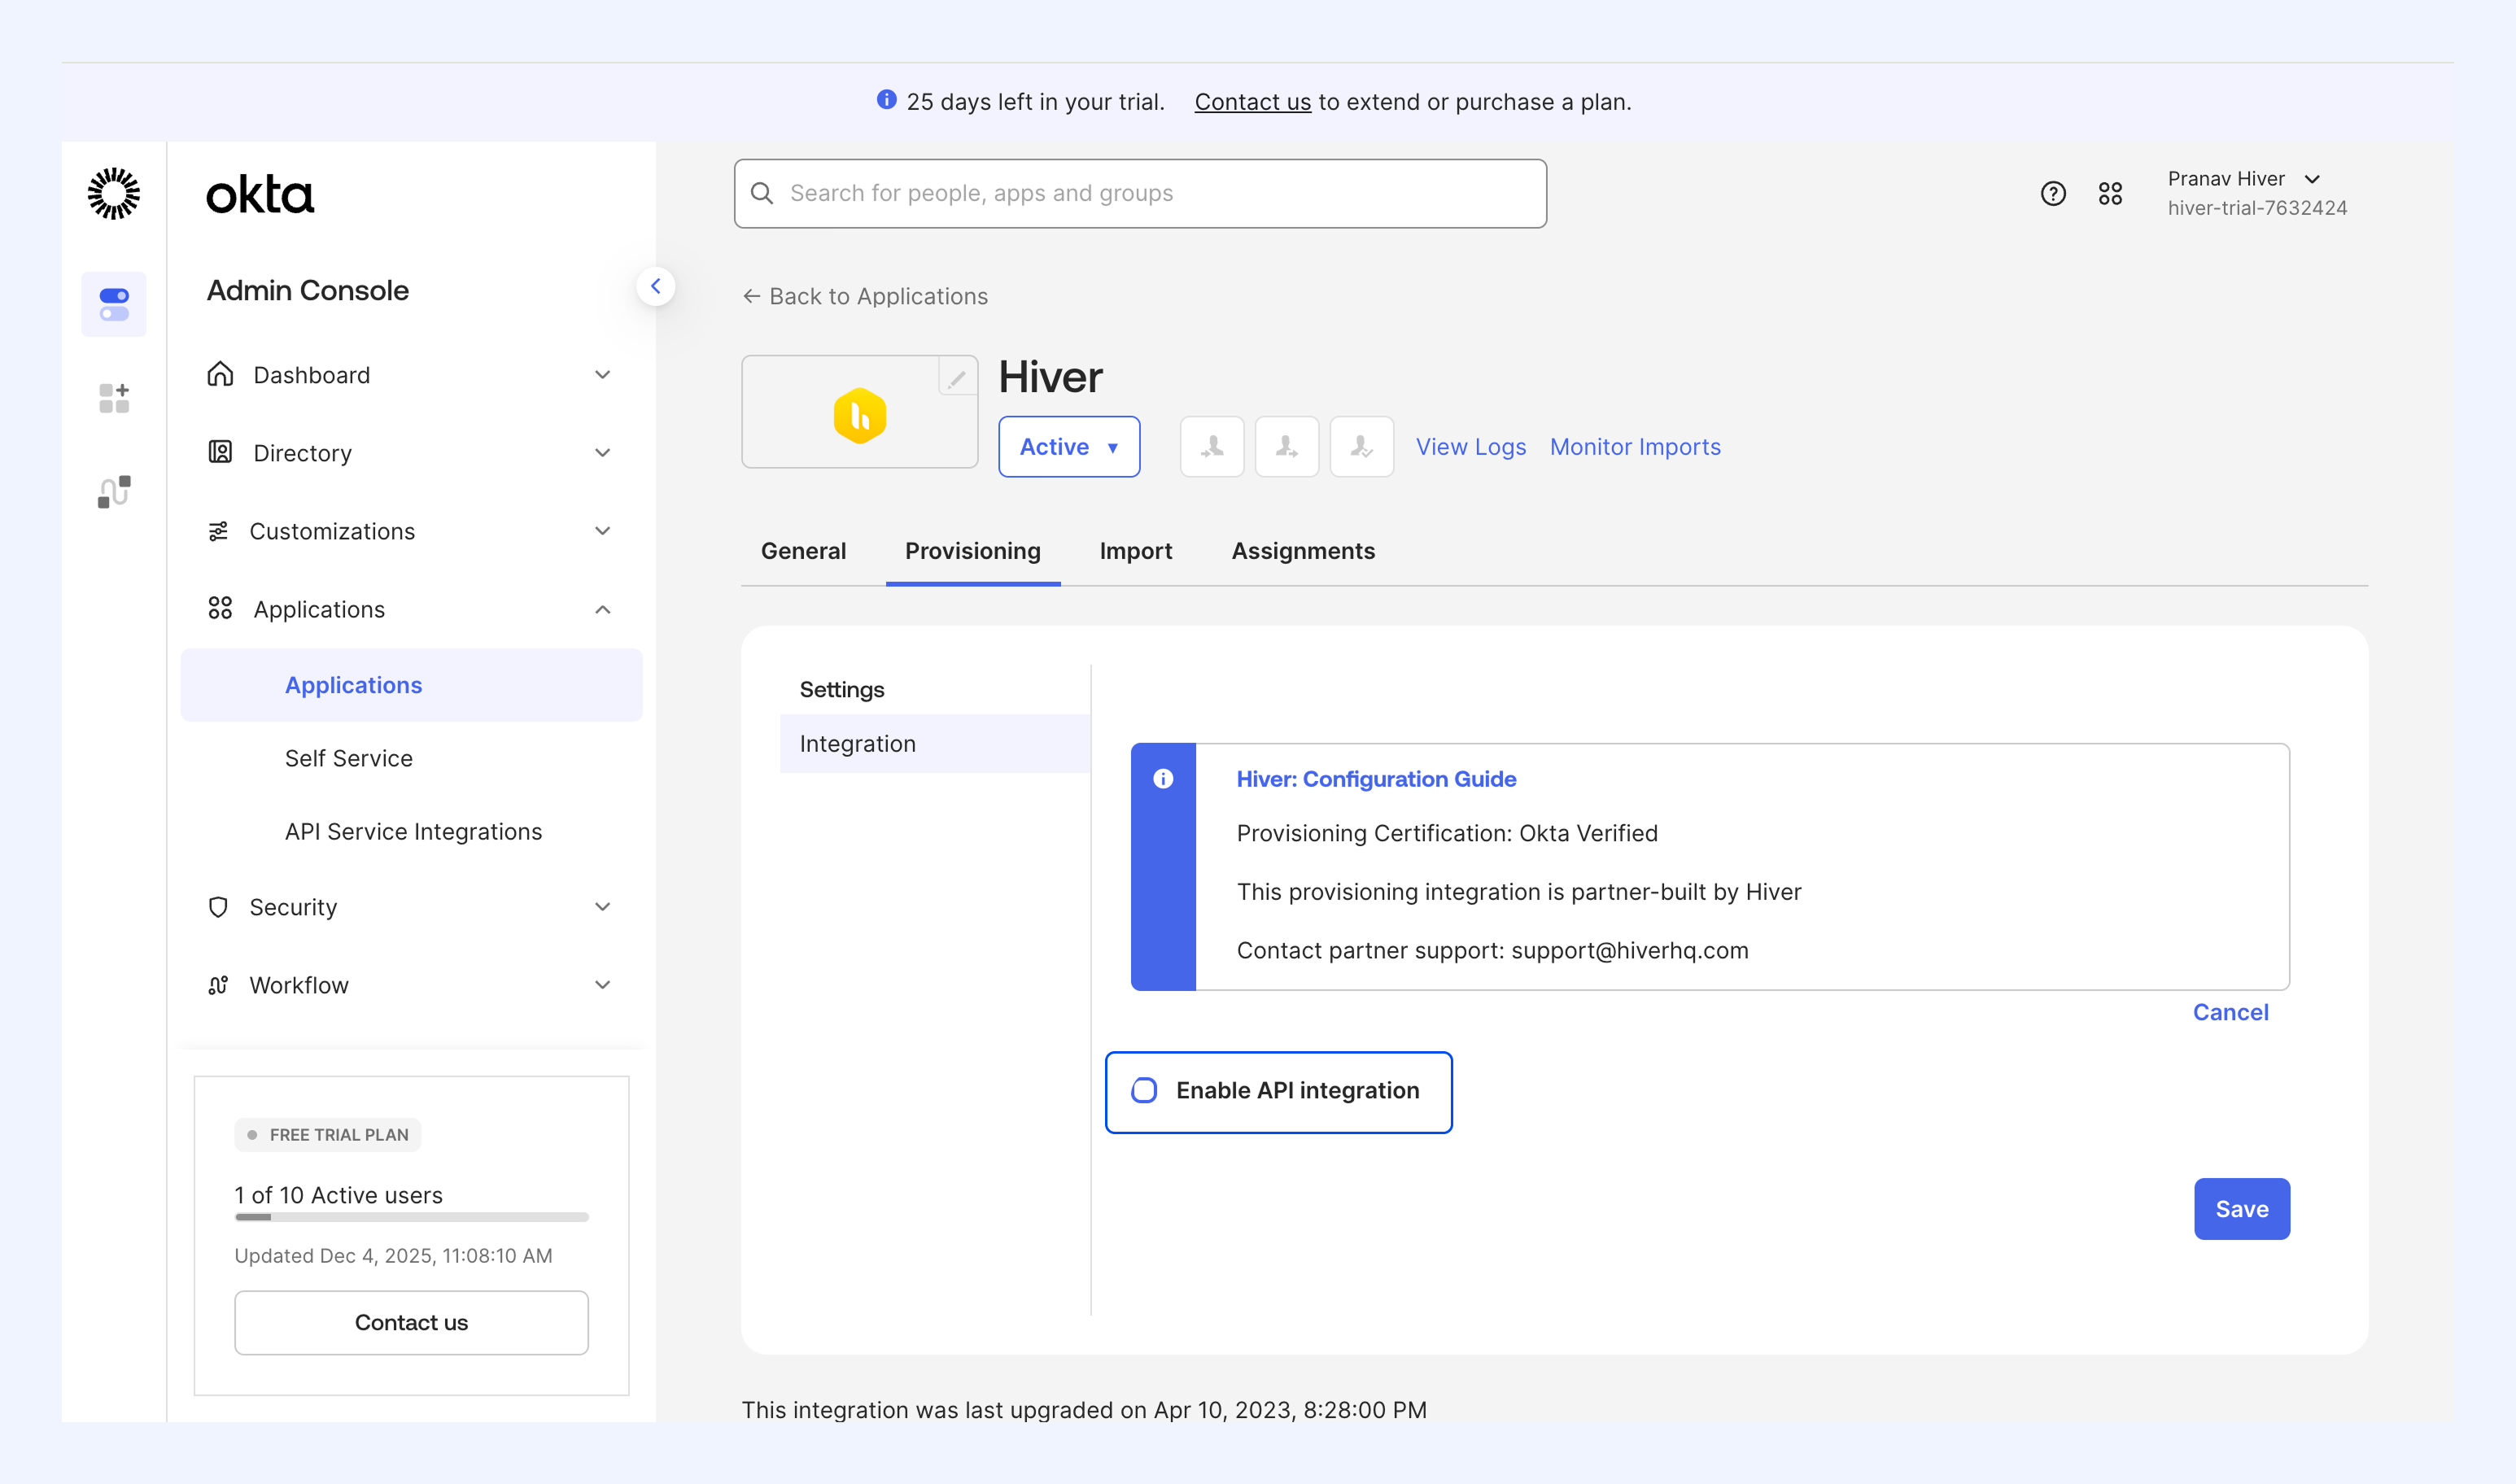Click the "Provisioning Certification: Okta Verified" text
This screenshot has height=1484, width=2516.
pyautogui.click(x=1447, y=833)
